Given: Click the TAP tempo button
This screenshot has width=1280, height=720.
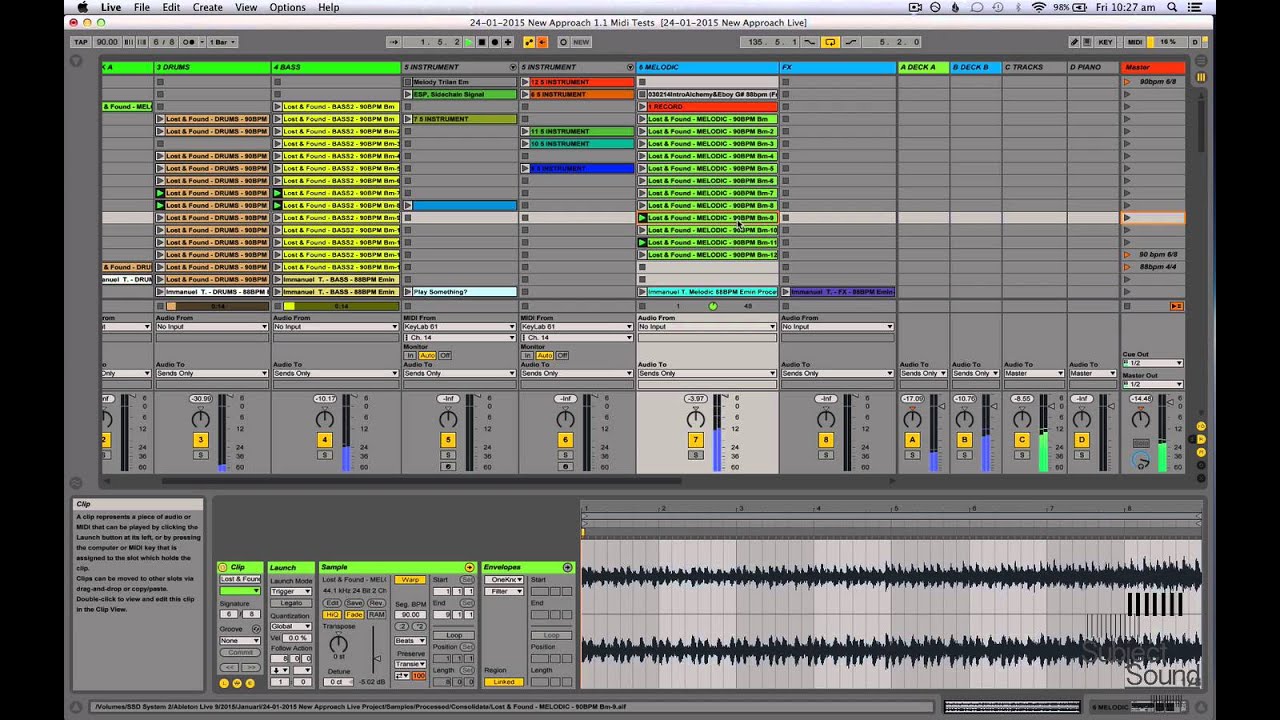Looking at the screenshot, I should pos(81,42).
